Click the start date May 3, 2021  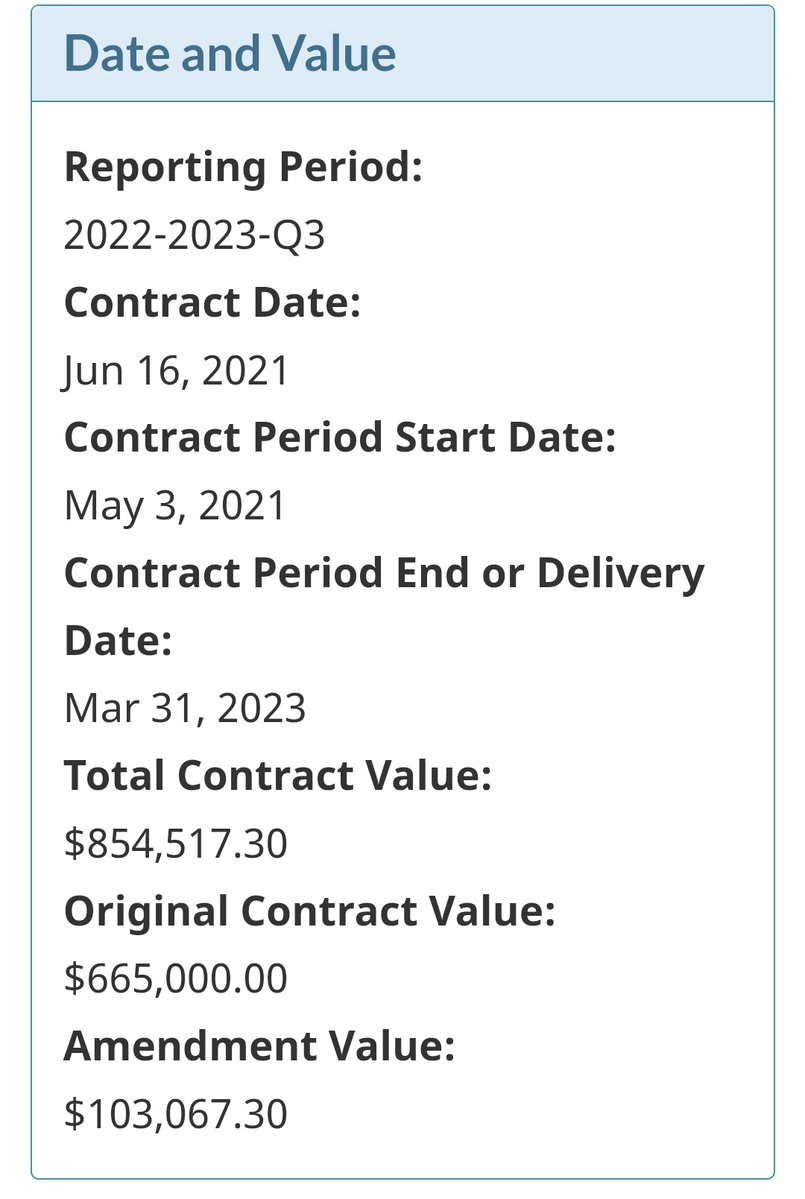point(175,505)
